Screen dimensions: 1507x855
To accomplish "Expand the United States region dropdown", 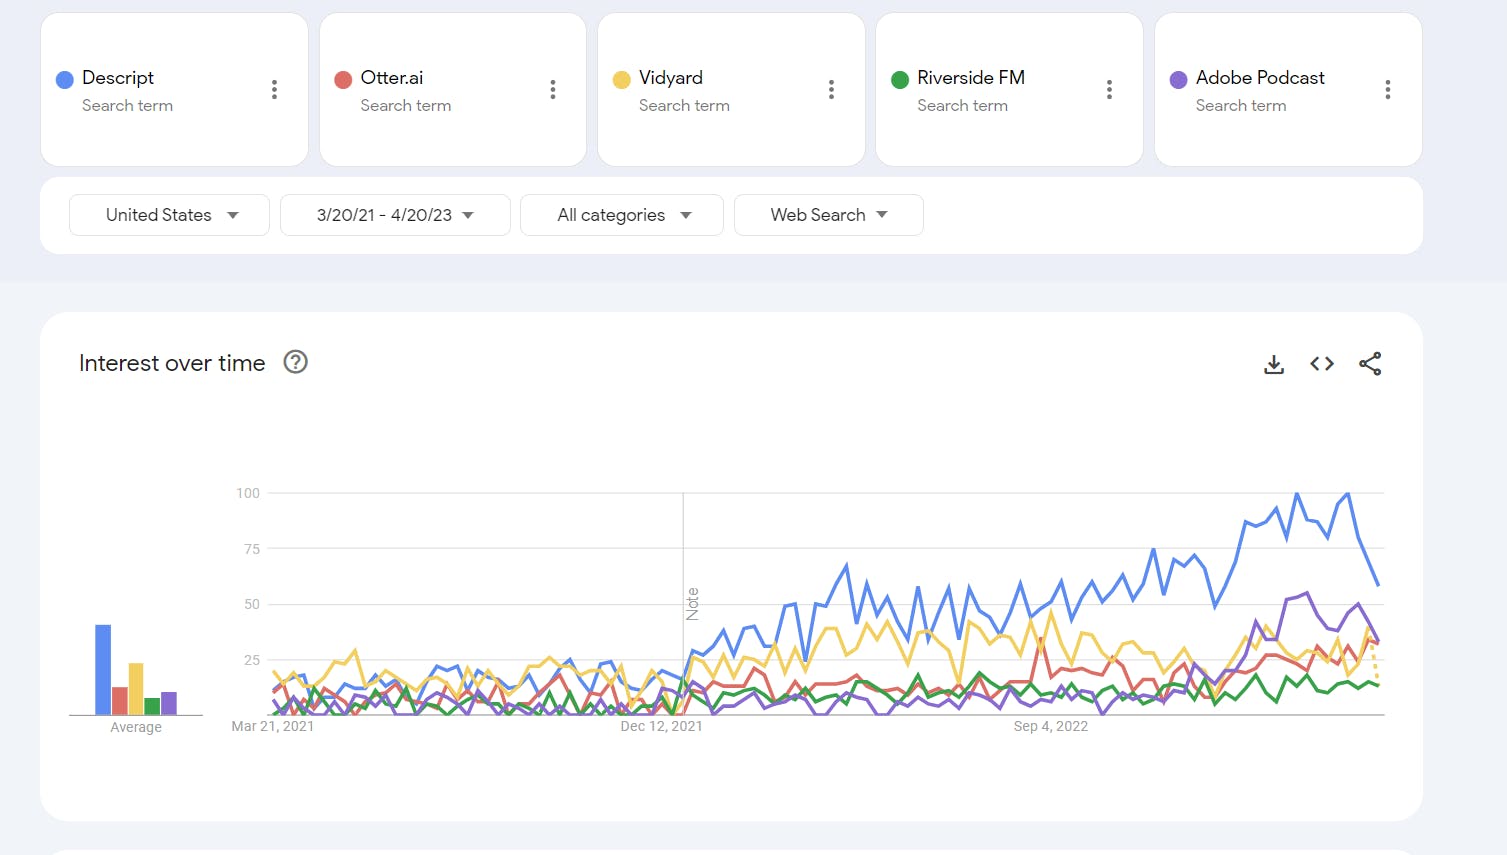I will tap(169, 215).
